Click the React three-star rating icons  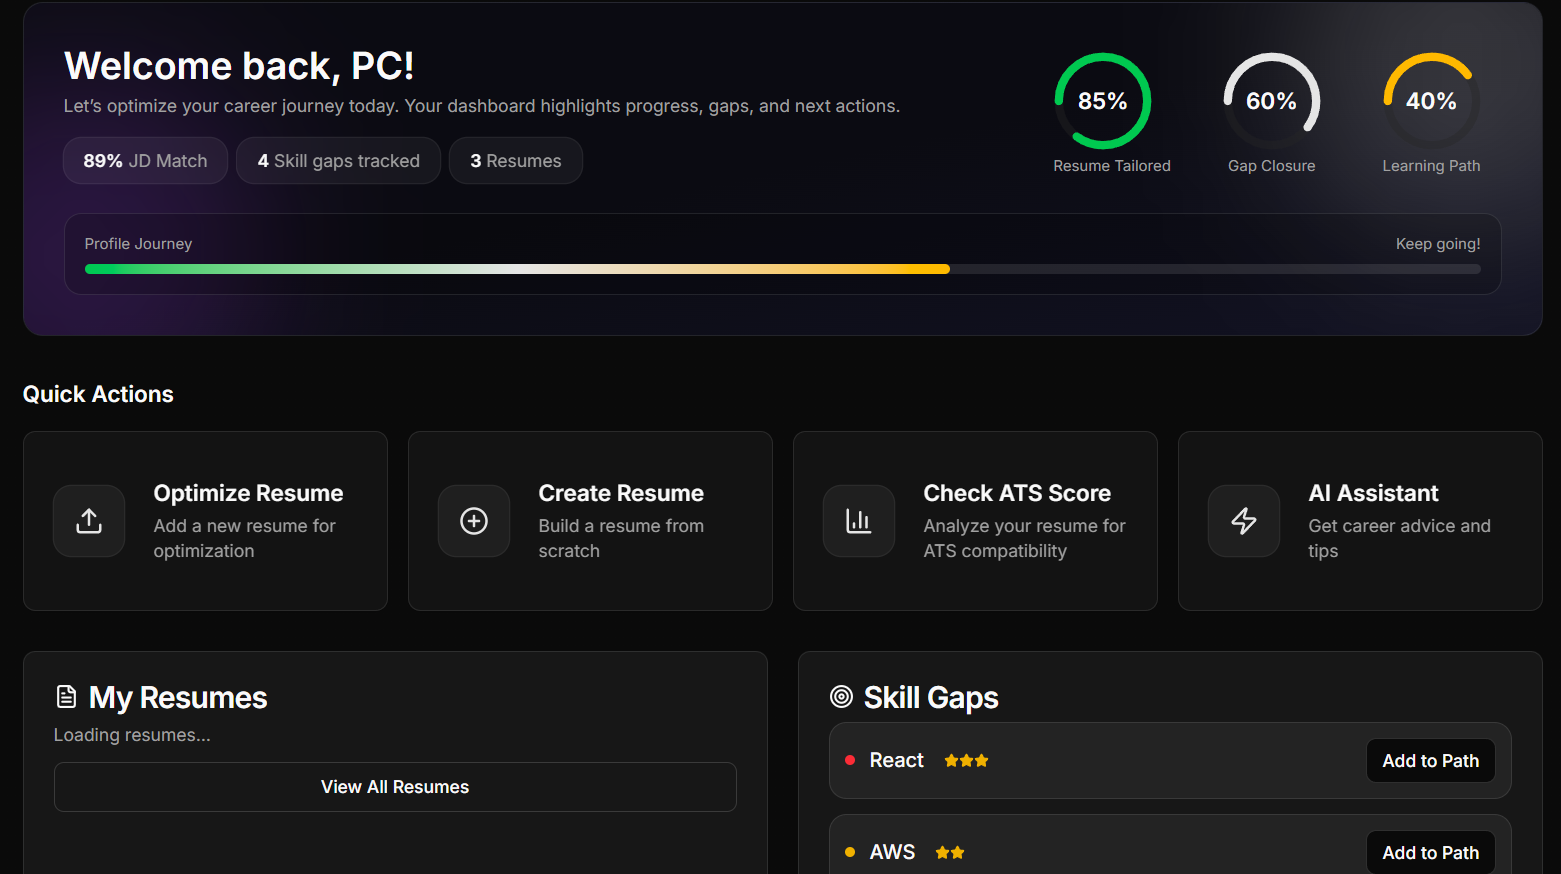(x=966, y=761)
